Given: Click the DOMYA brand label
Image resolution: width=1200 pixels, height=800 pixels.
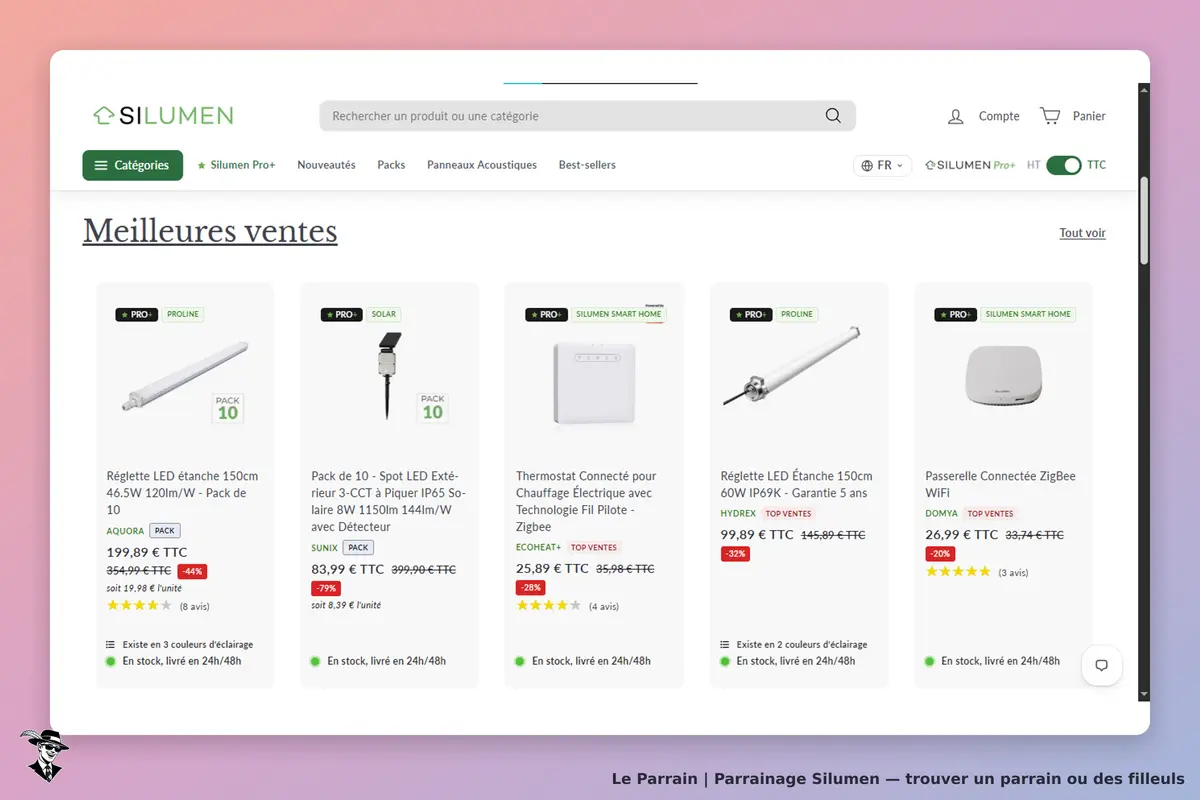Looking at the screenshot, I should [942, 514].
